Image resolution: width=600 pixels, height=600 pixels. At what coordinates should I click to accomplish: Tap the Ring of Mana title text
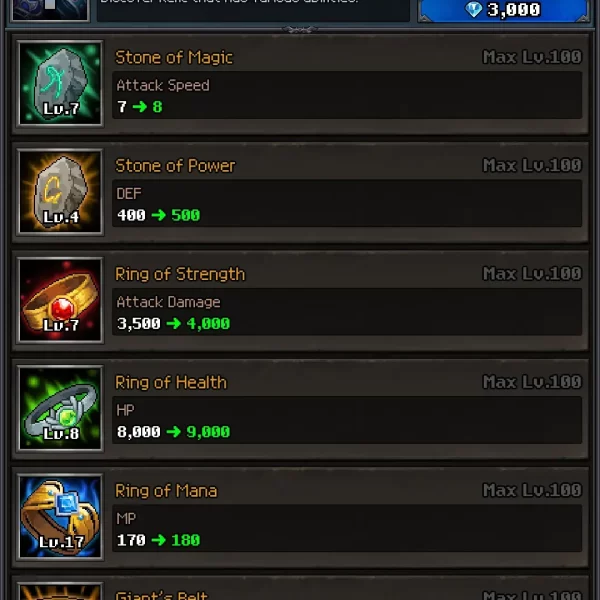pyautogui.click(x=166, y=491)
